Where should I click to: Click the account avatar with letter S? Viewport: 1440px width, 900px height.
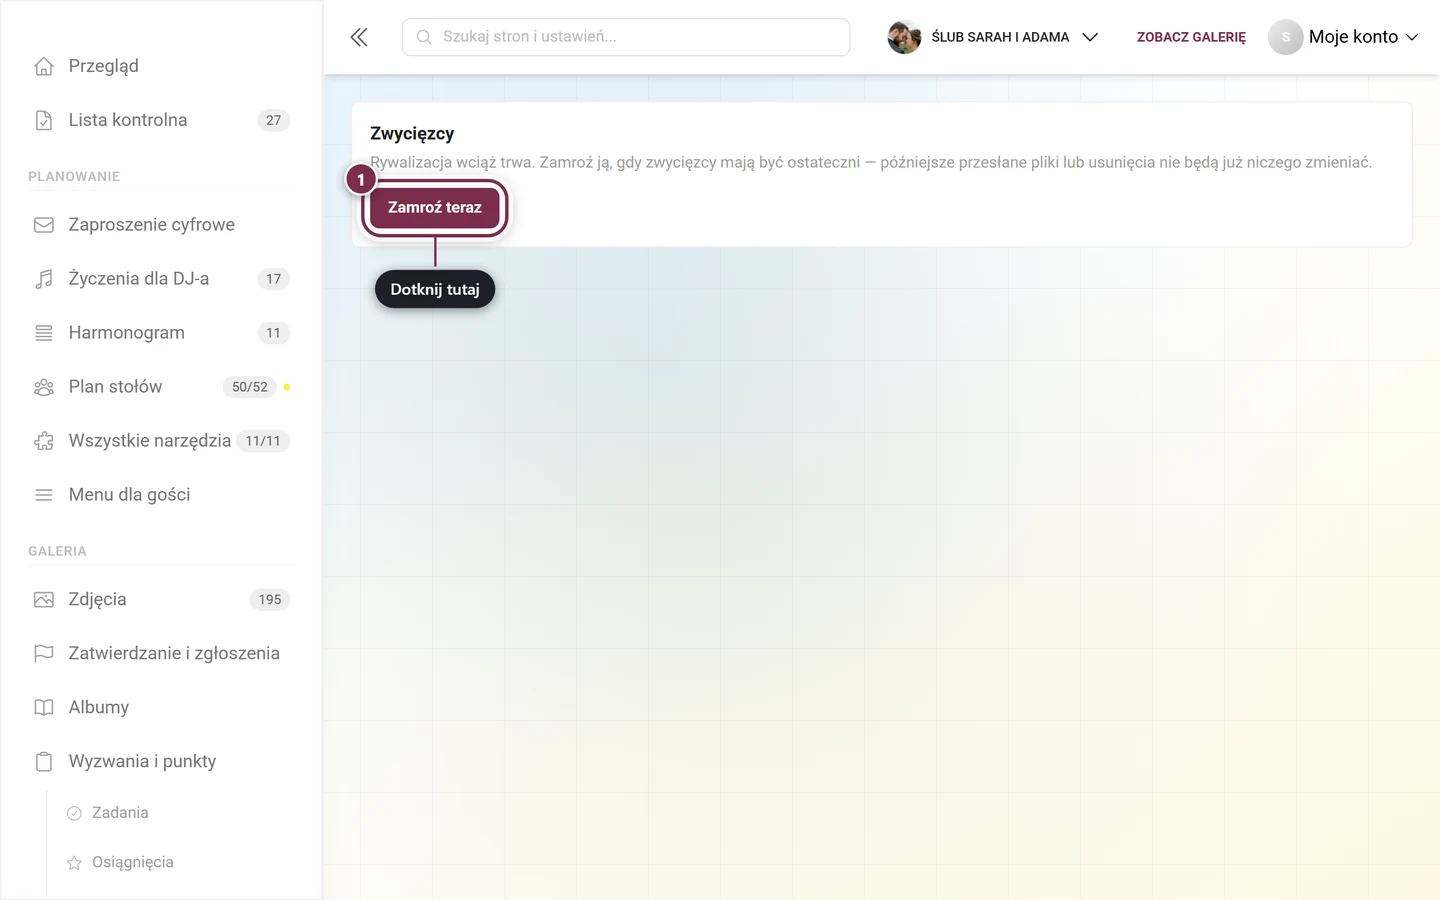[x=1286, y=37]
